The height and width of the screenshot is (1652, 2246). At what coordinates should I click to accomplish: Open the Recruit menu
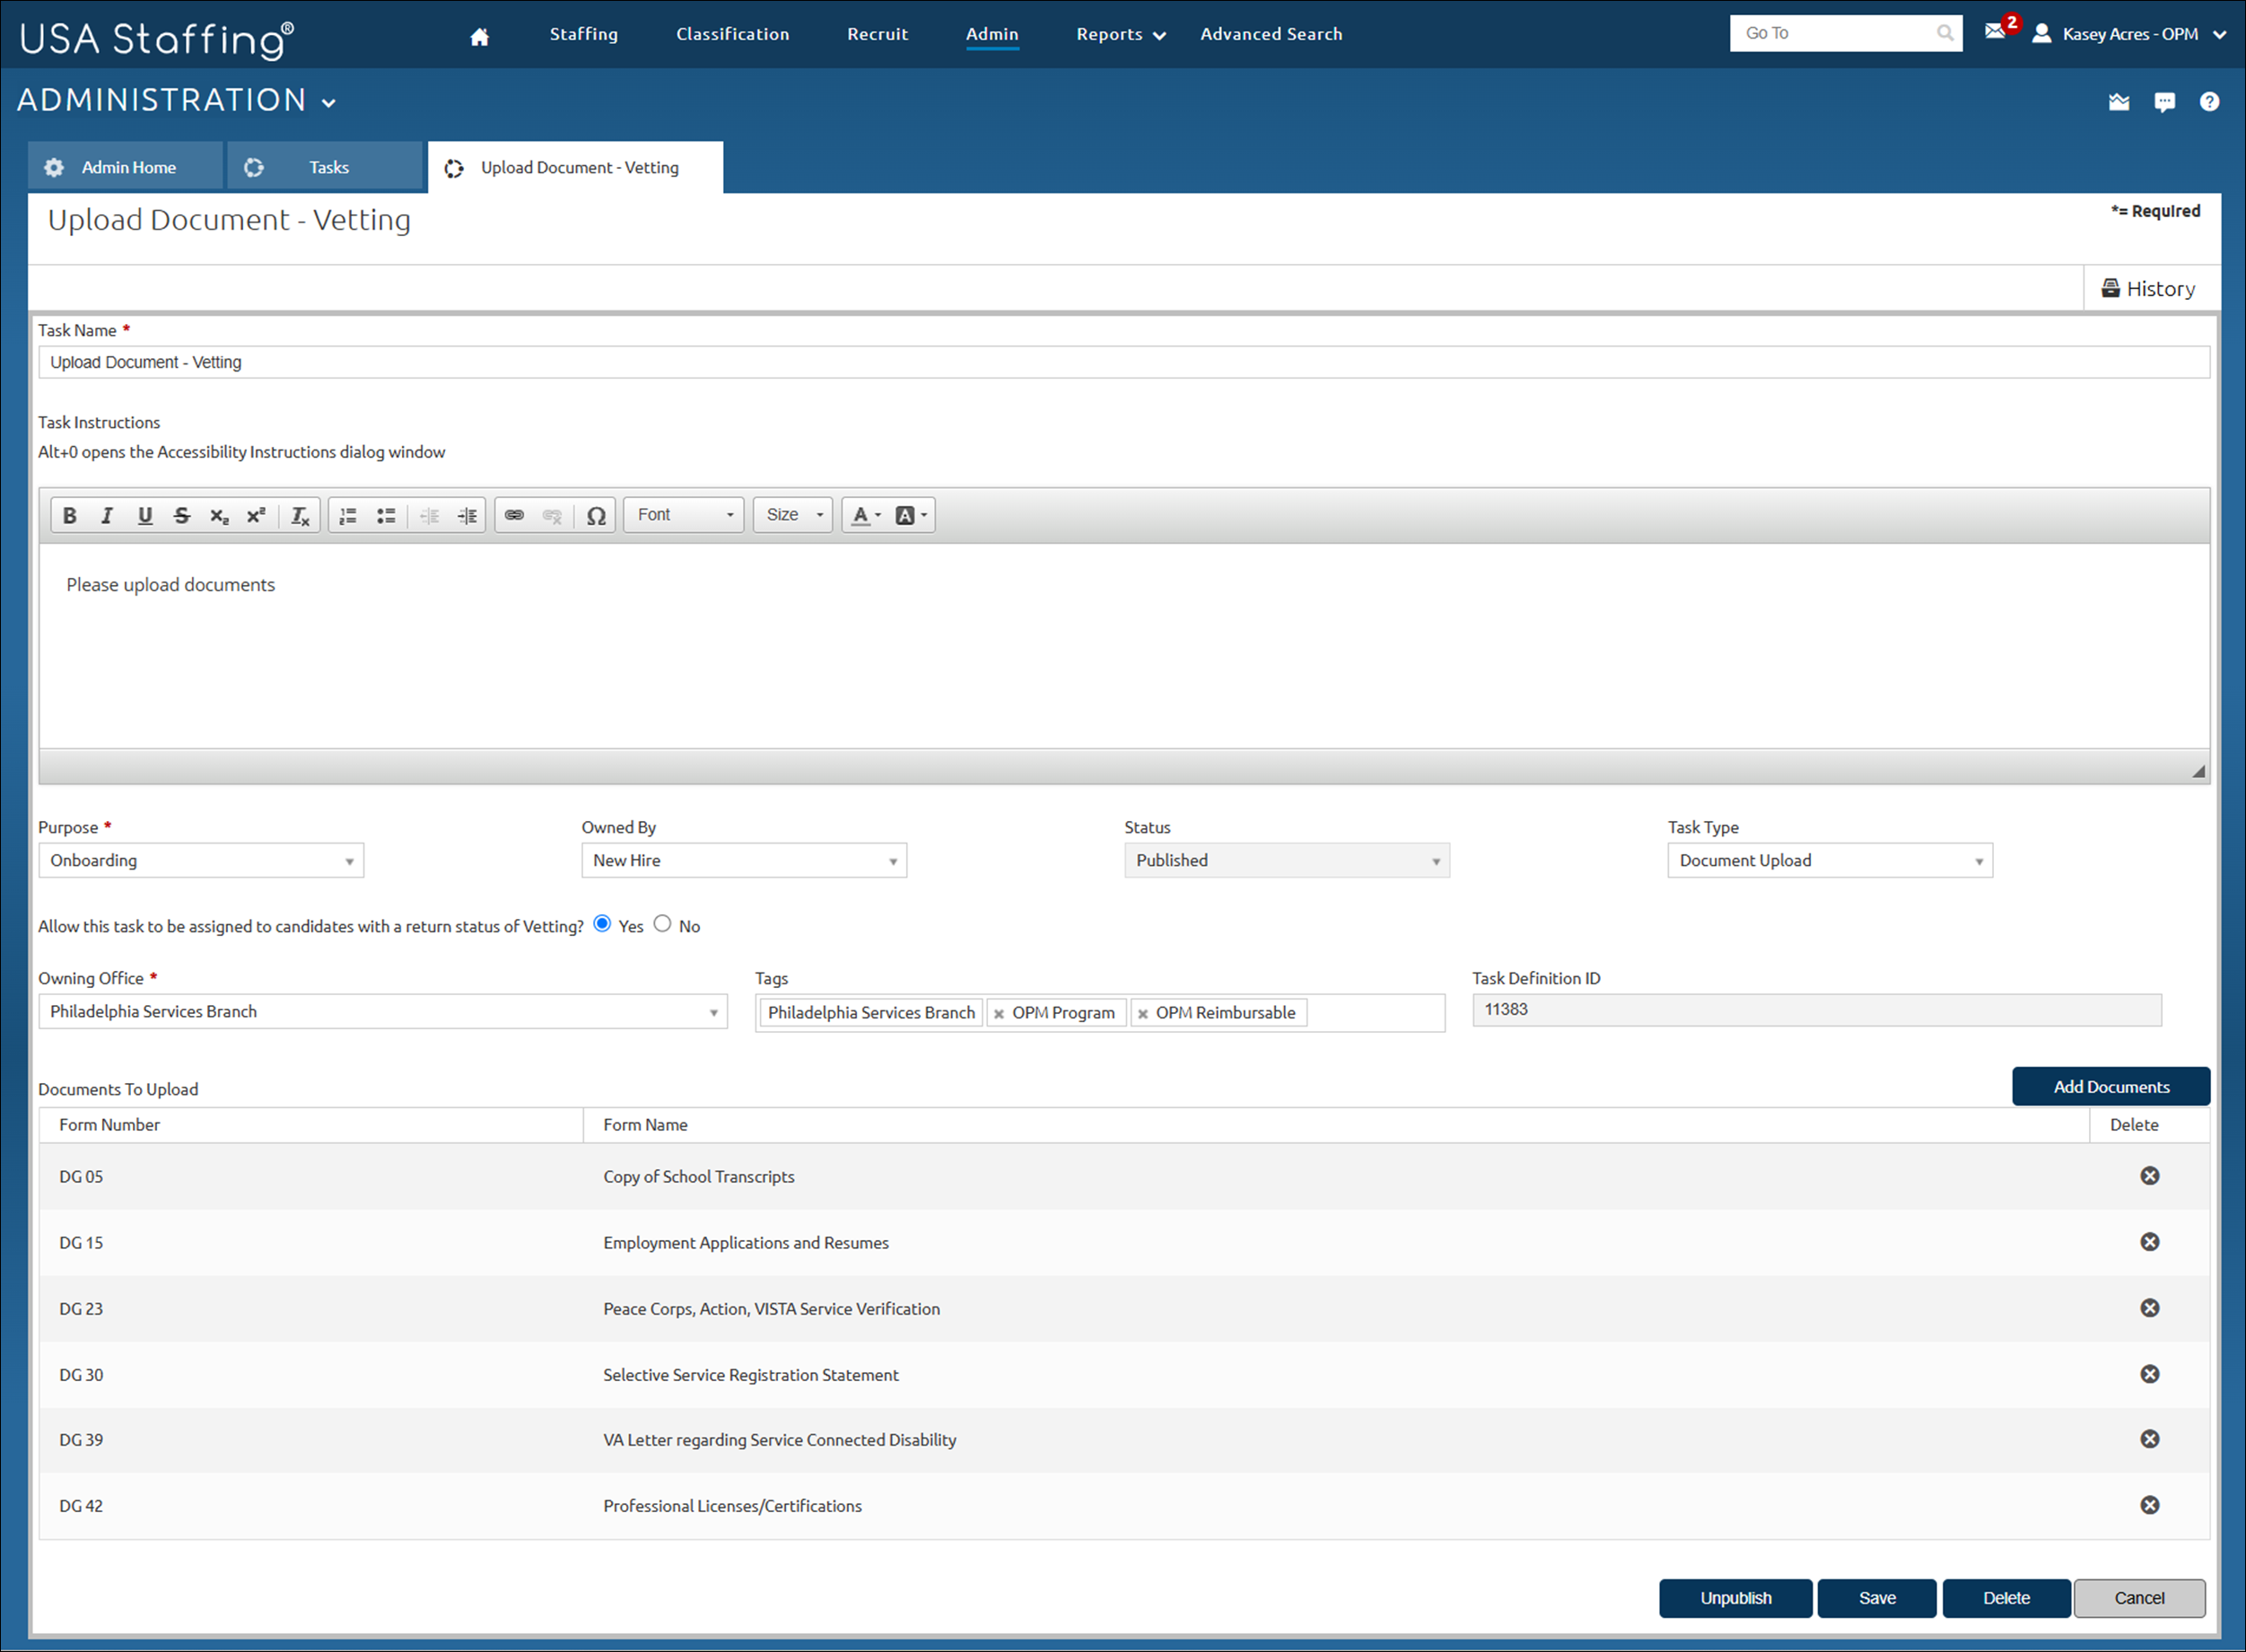[878, 34]
